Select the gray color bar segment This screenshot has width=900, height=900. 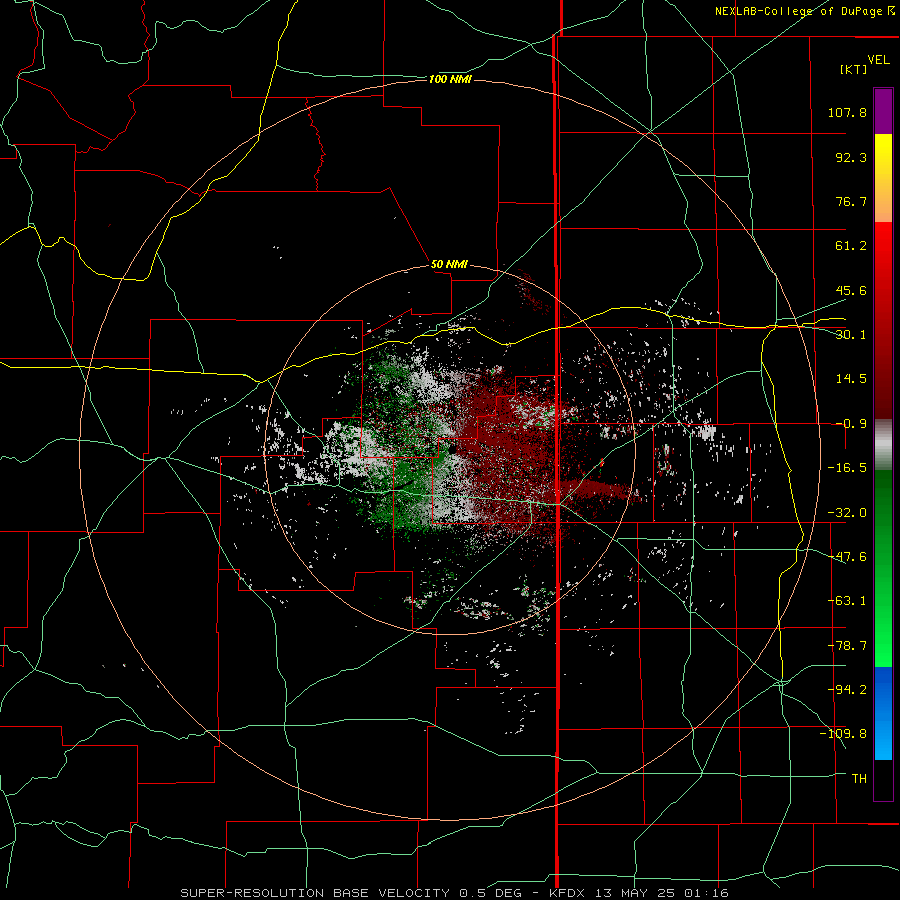[x=883, y=444]
